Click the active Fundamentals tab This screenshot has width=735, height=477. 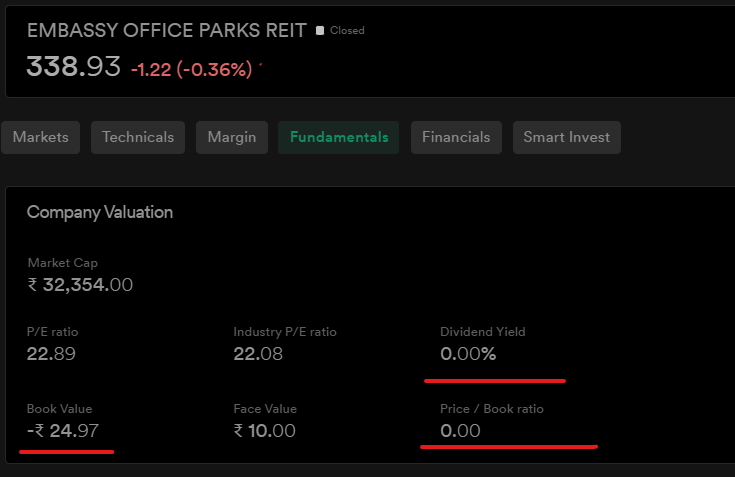(x=339, y=137)
